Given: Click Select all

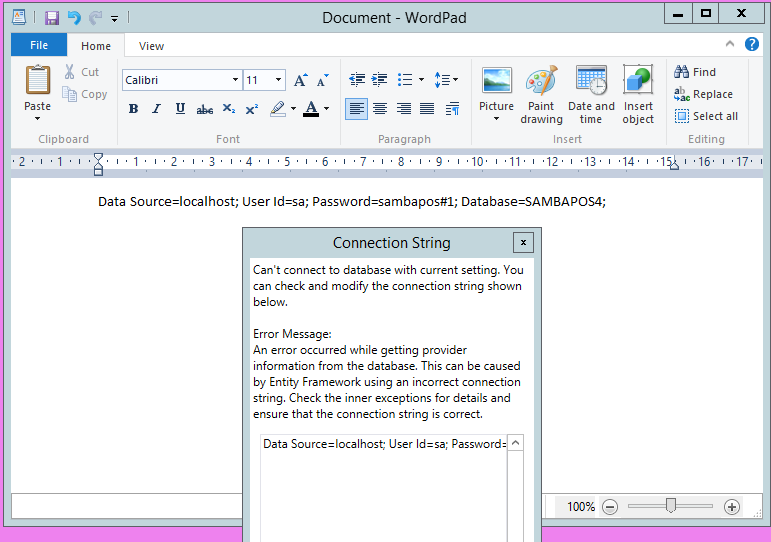Looking at the screenshot, I should [706, 116].
